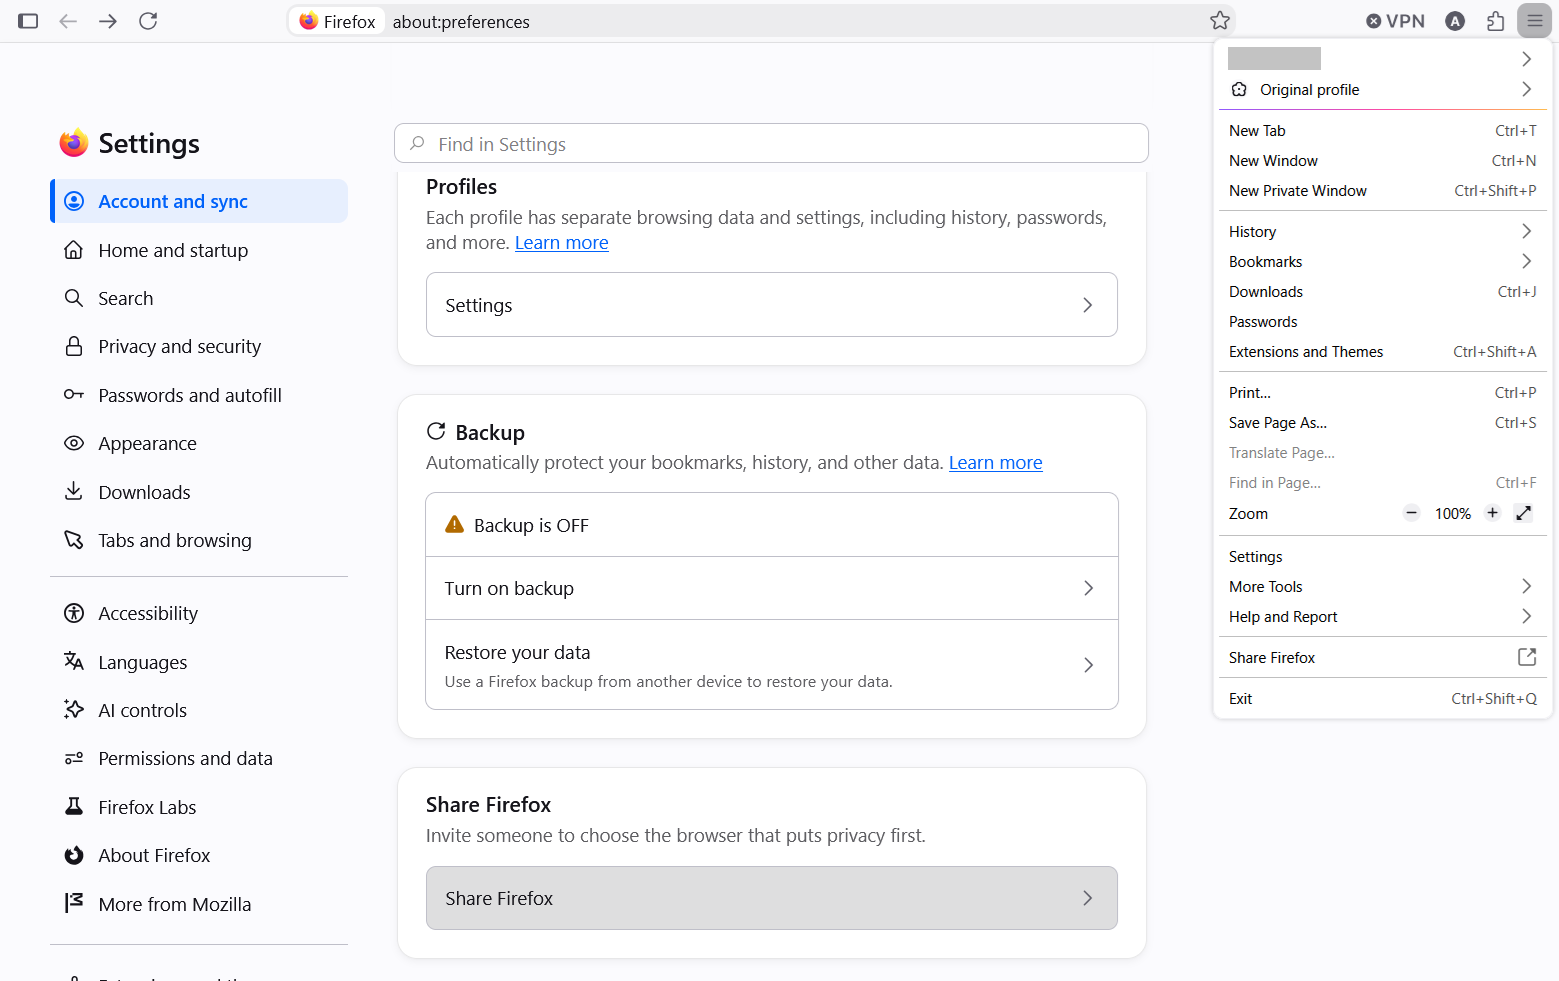The image size is (1559, 981).
Task: Zoom in with the plus button
Action: point(1492,513)
